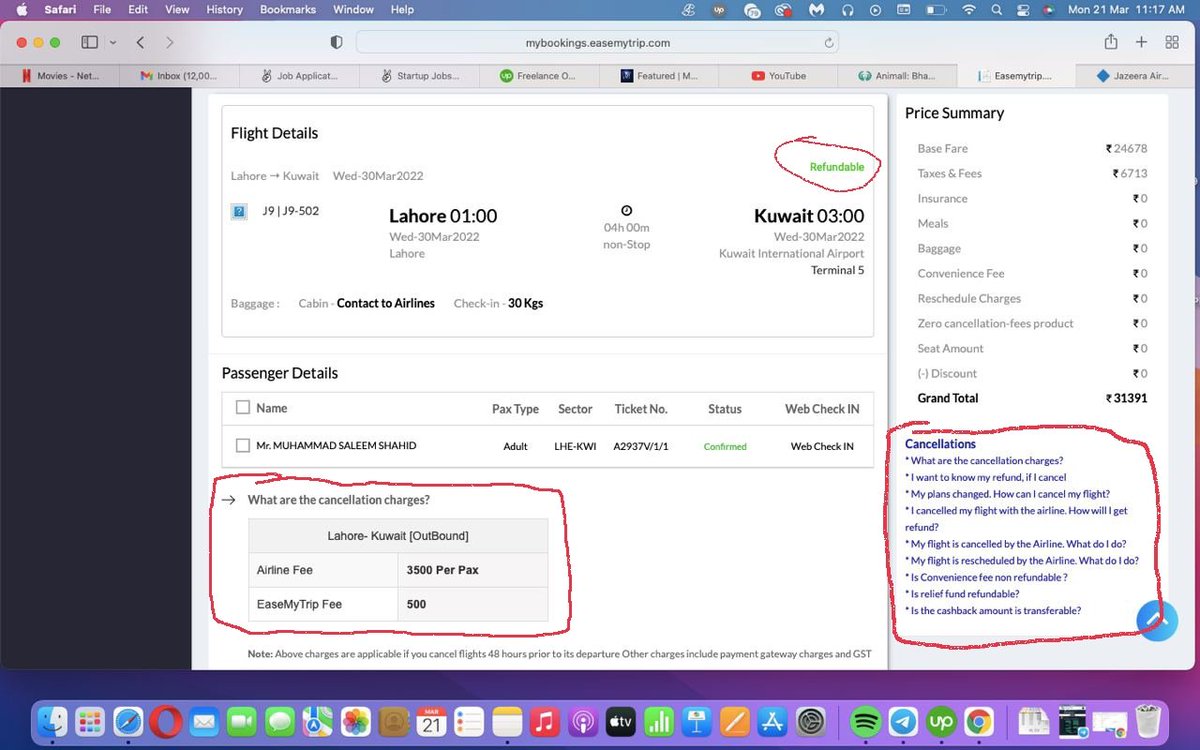Image resolution: width=1200 pixels, height=750 pixels.
Task: Switch to the Job Applicat... tab
Action: click(x=298, y=76)
